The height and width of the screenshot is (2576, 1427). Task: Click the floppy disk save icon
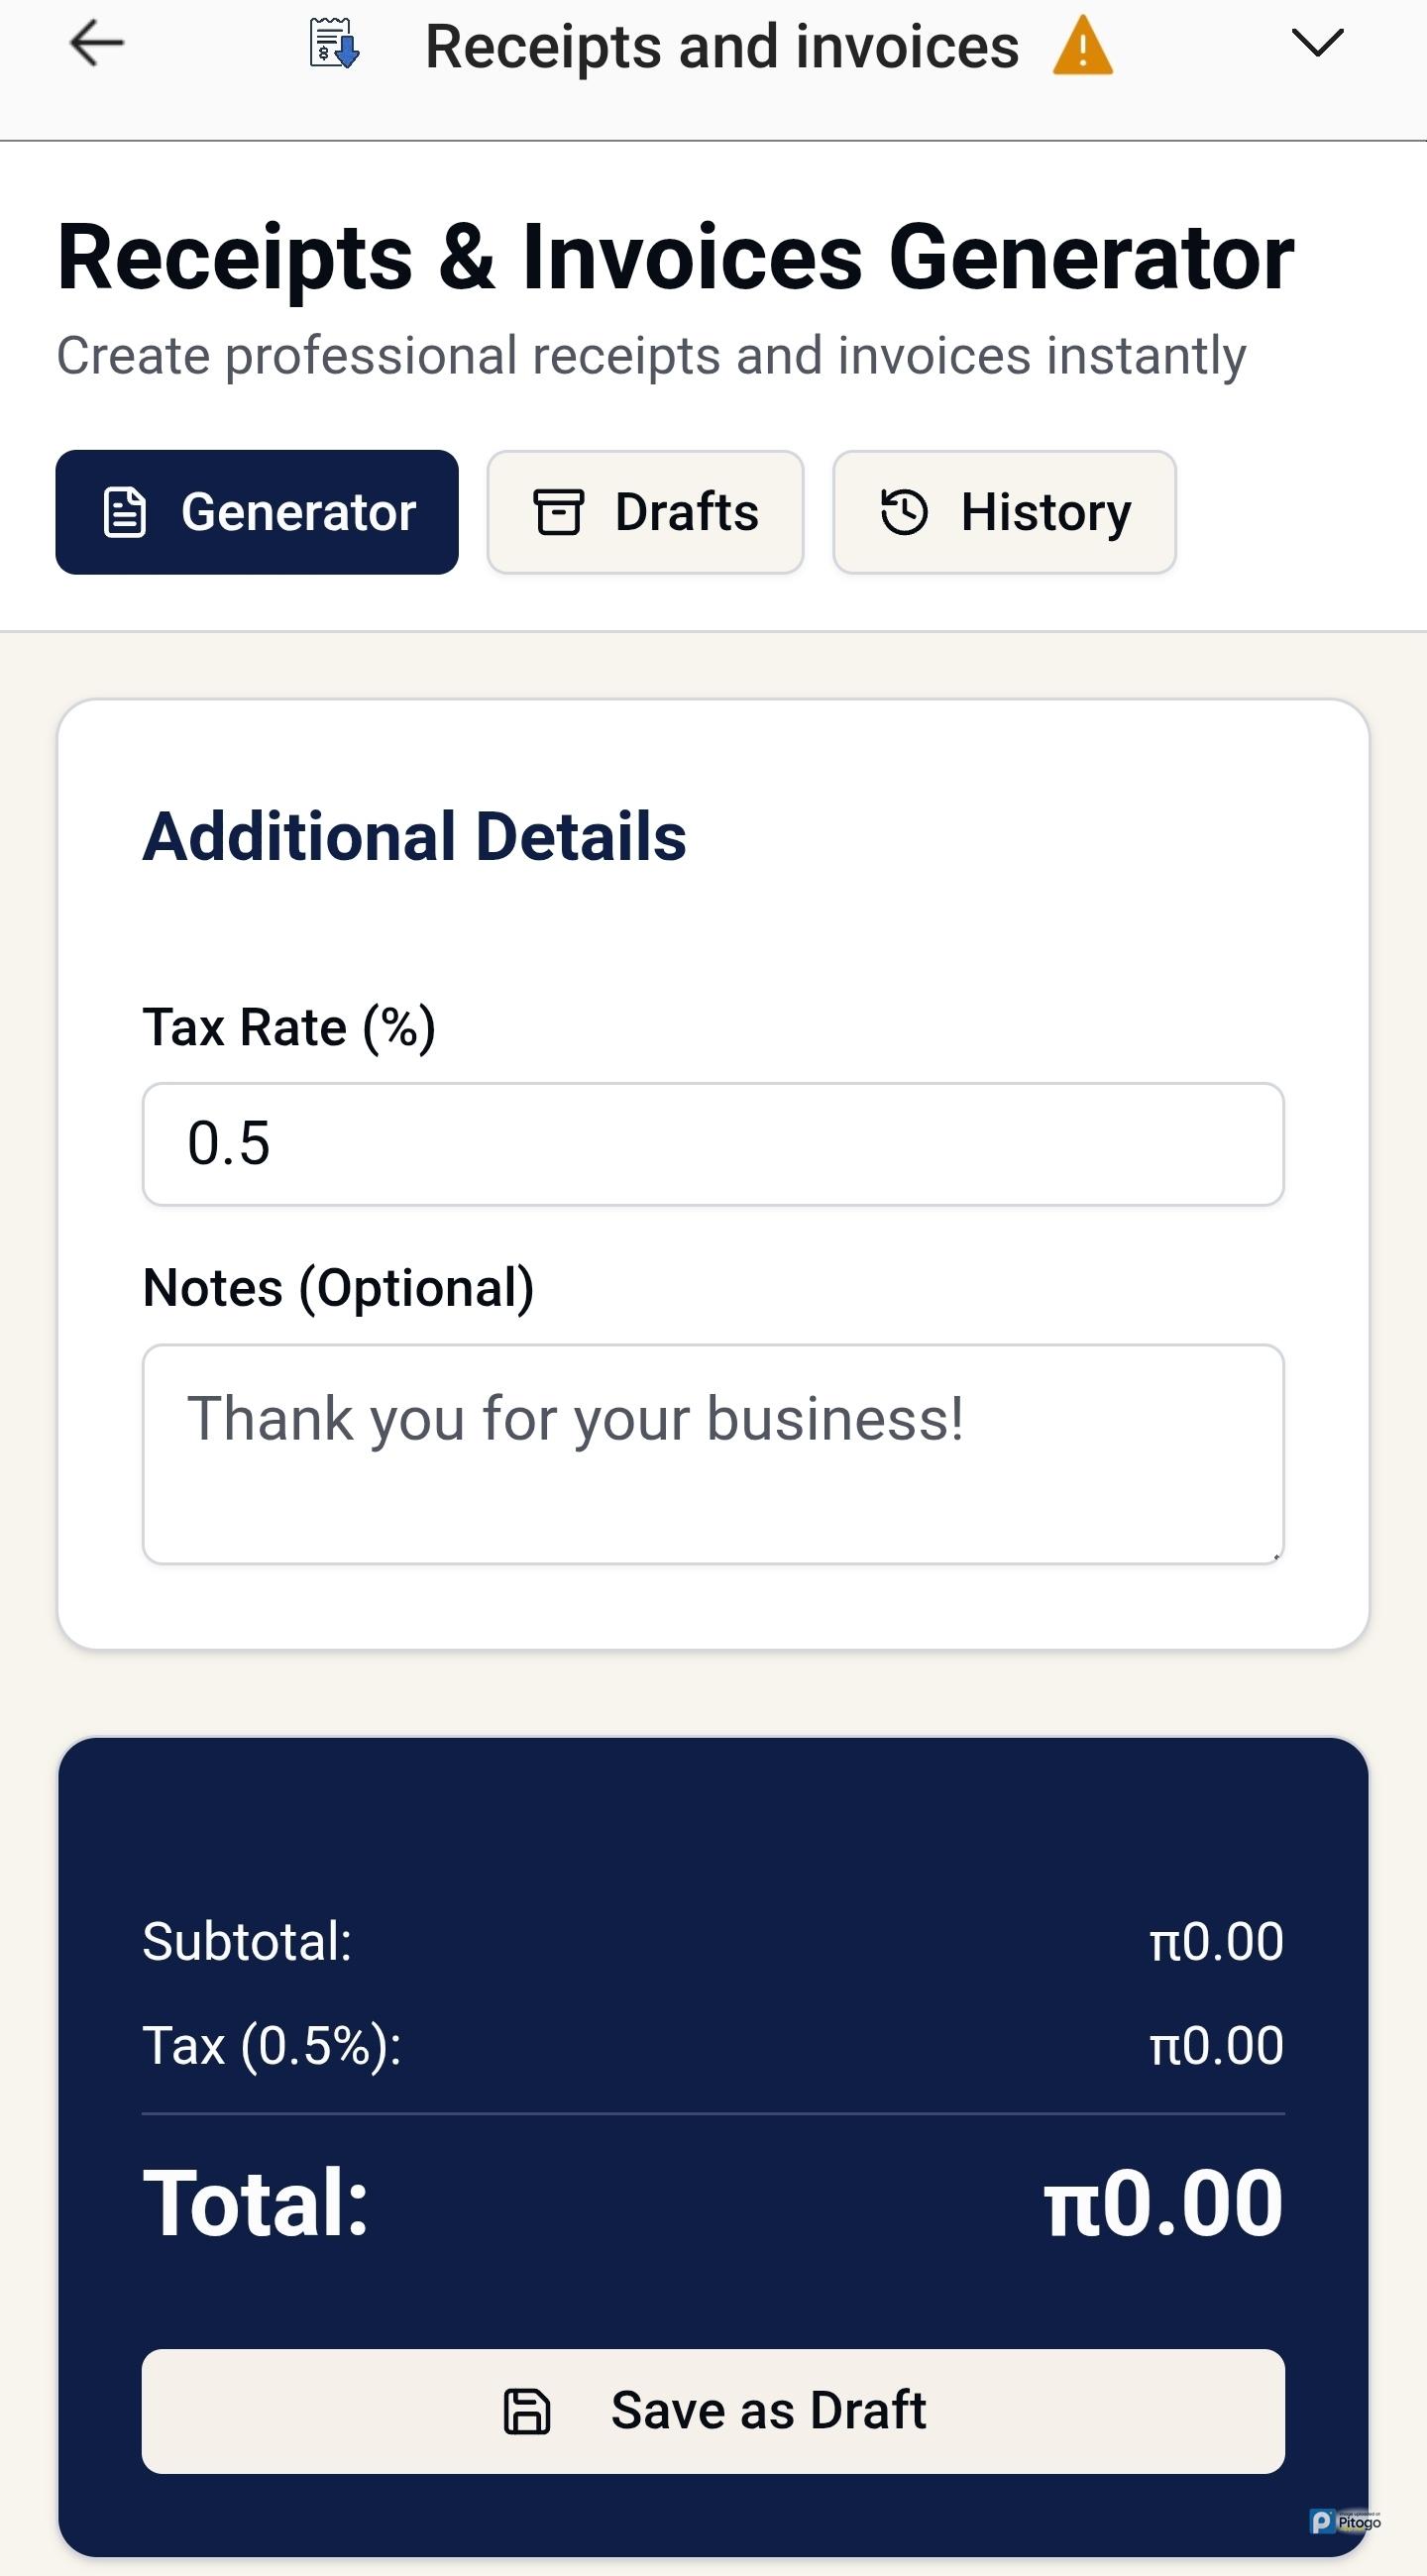(527, 2411)
